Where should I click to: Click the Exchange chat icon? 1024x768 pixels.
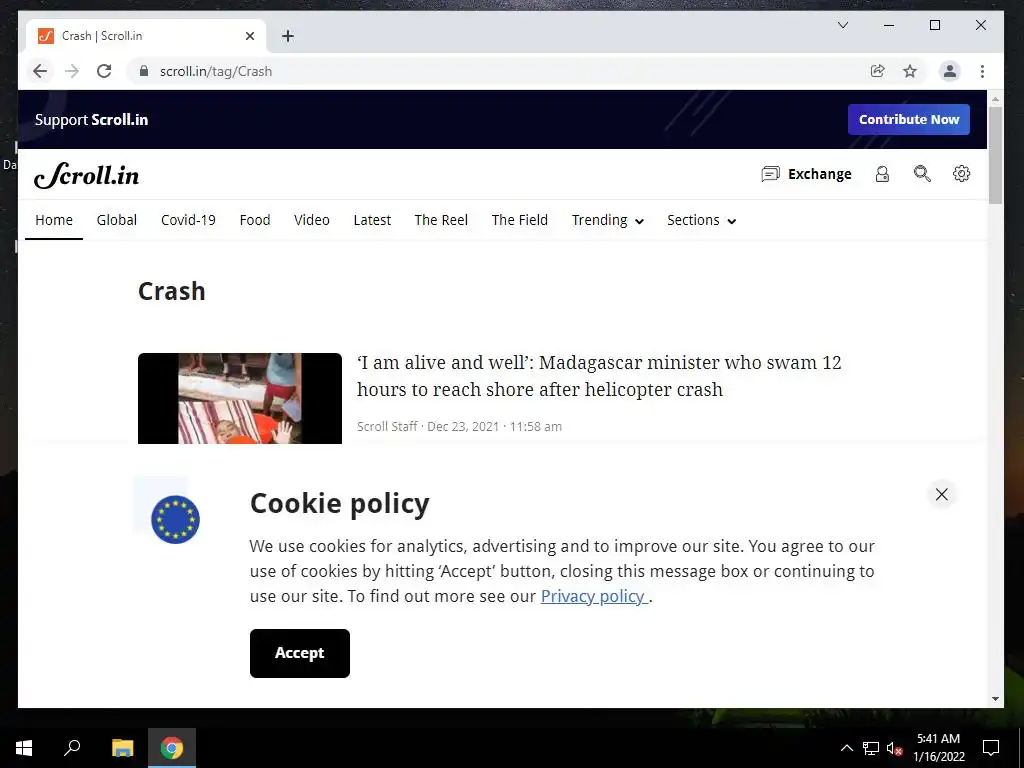tap(771, 174)
